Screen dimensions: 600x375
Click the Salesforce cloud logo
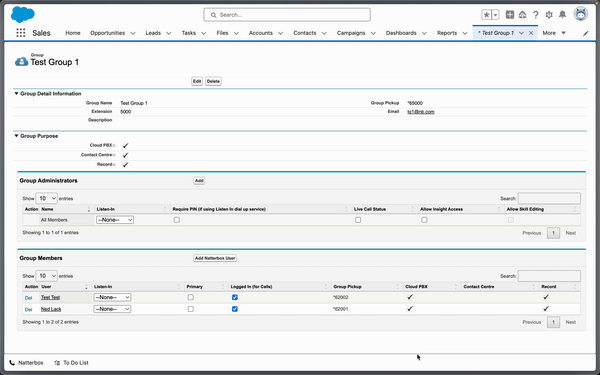click(x=23, y=15)
